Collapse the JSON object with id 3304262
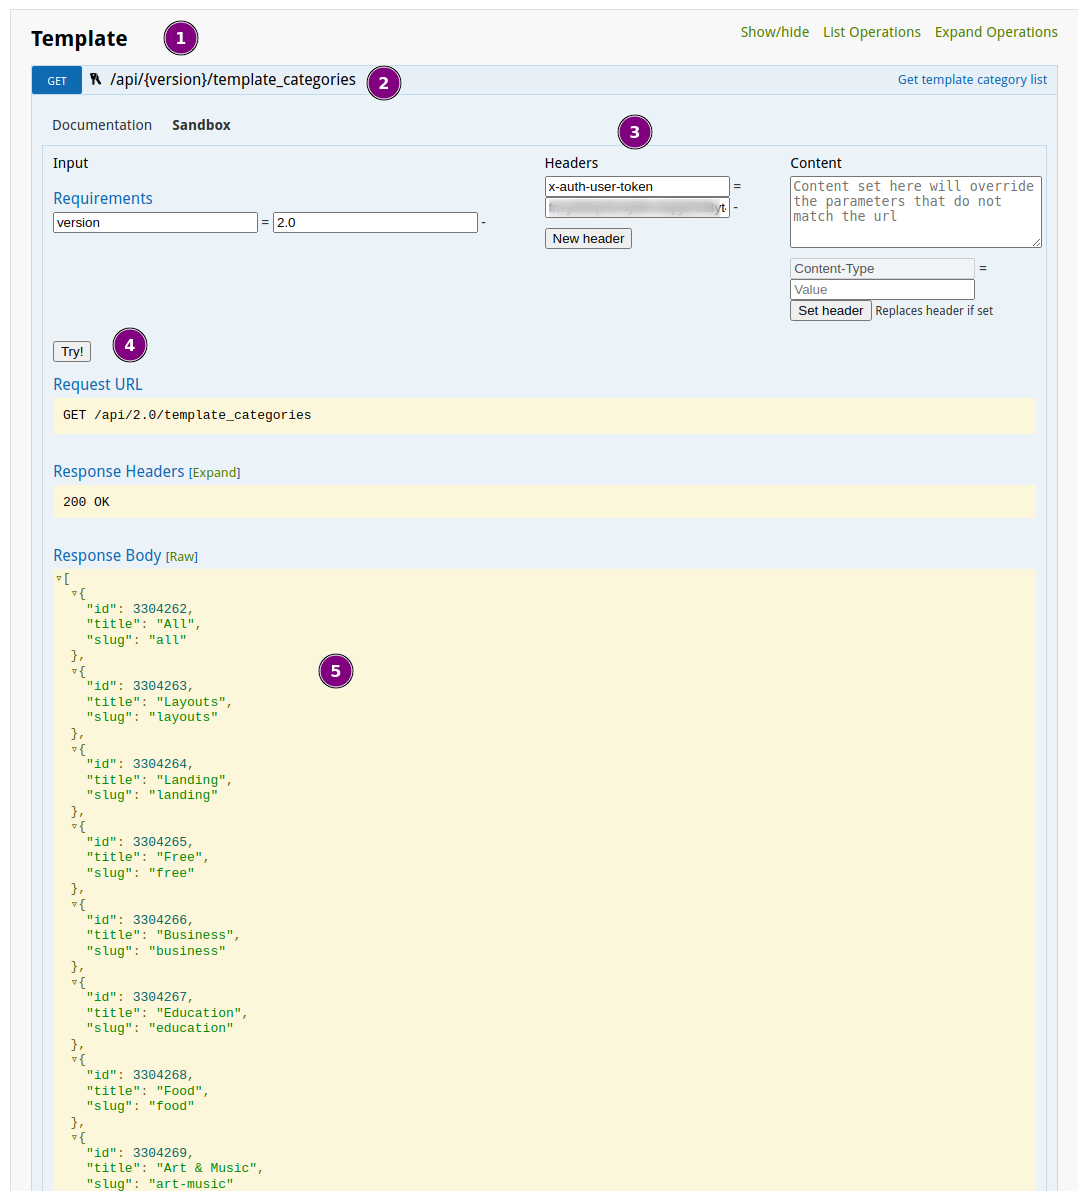The image size is (1078, 1191). coord(74,594)
